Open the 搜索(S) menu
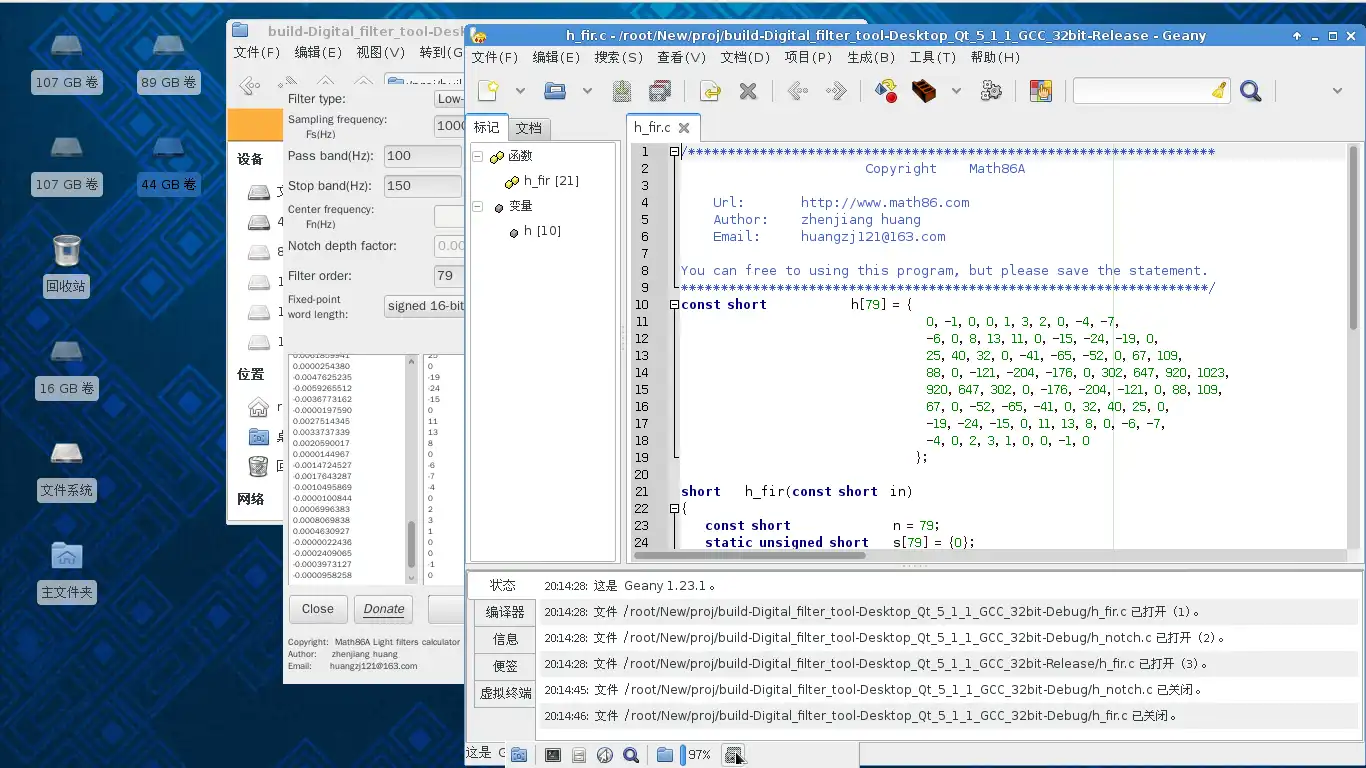This screenshot has height=768, width=1366. tap(618, 57)
